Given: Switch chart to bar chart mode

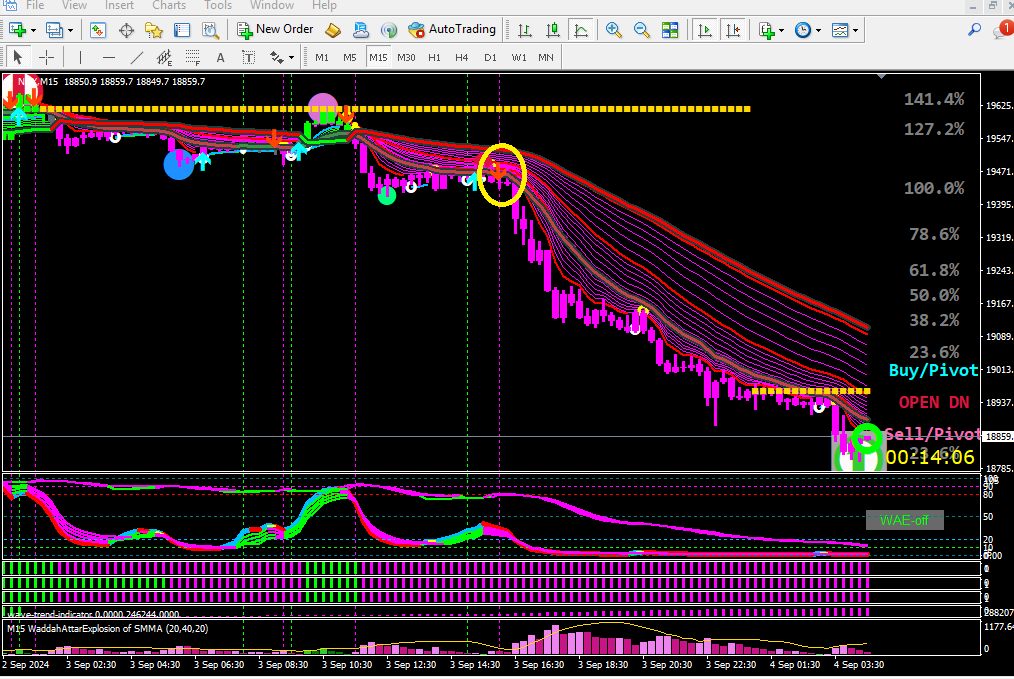Looking at the screenshot, I should click(x=524, y=30).
